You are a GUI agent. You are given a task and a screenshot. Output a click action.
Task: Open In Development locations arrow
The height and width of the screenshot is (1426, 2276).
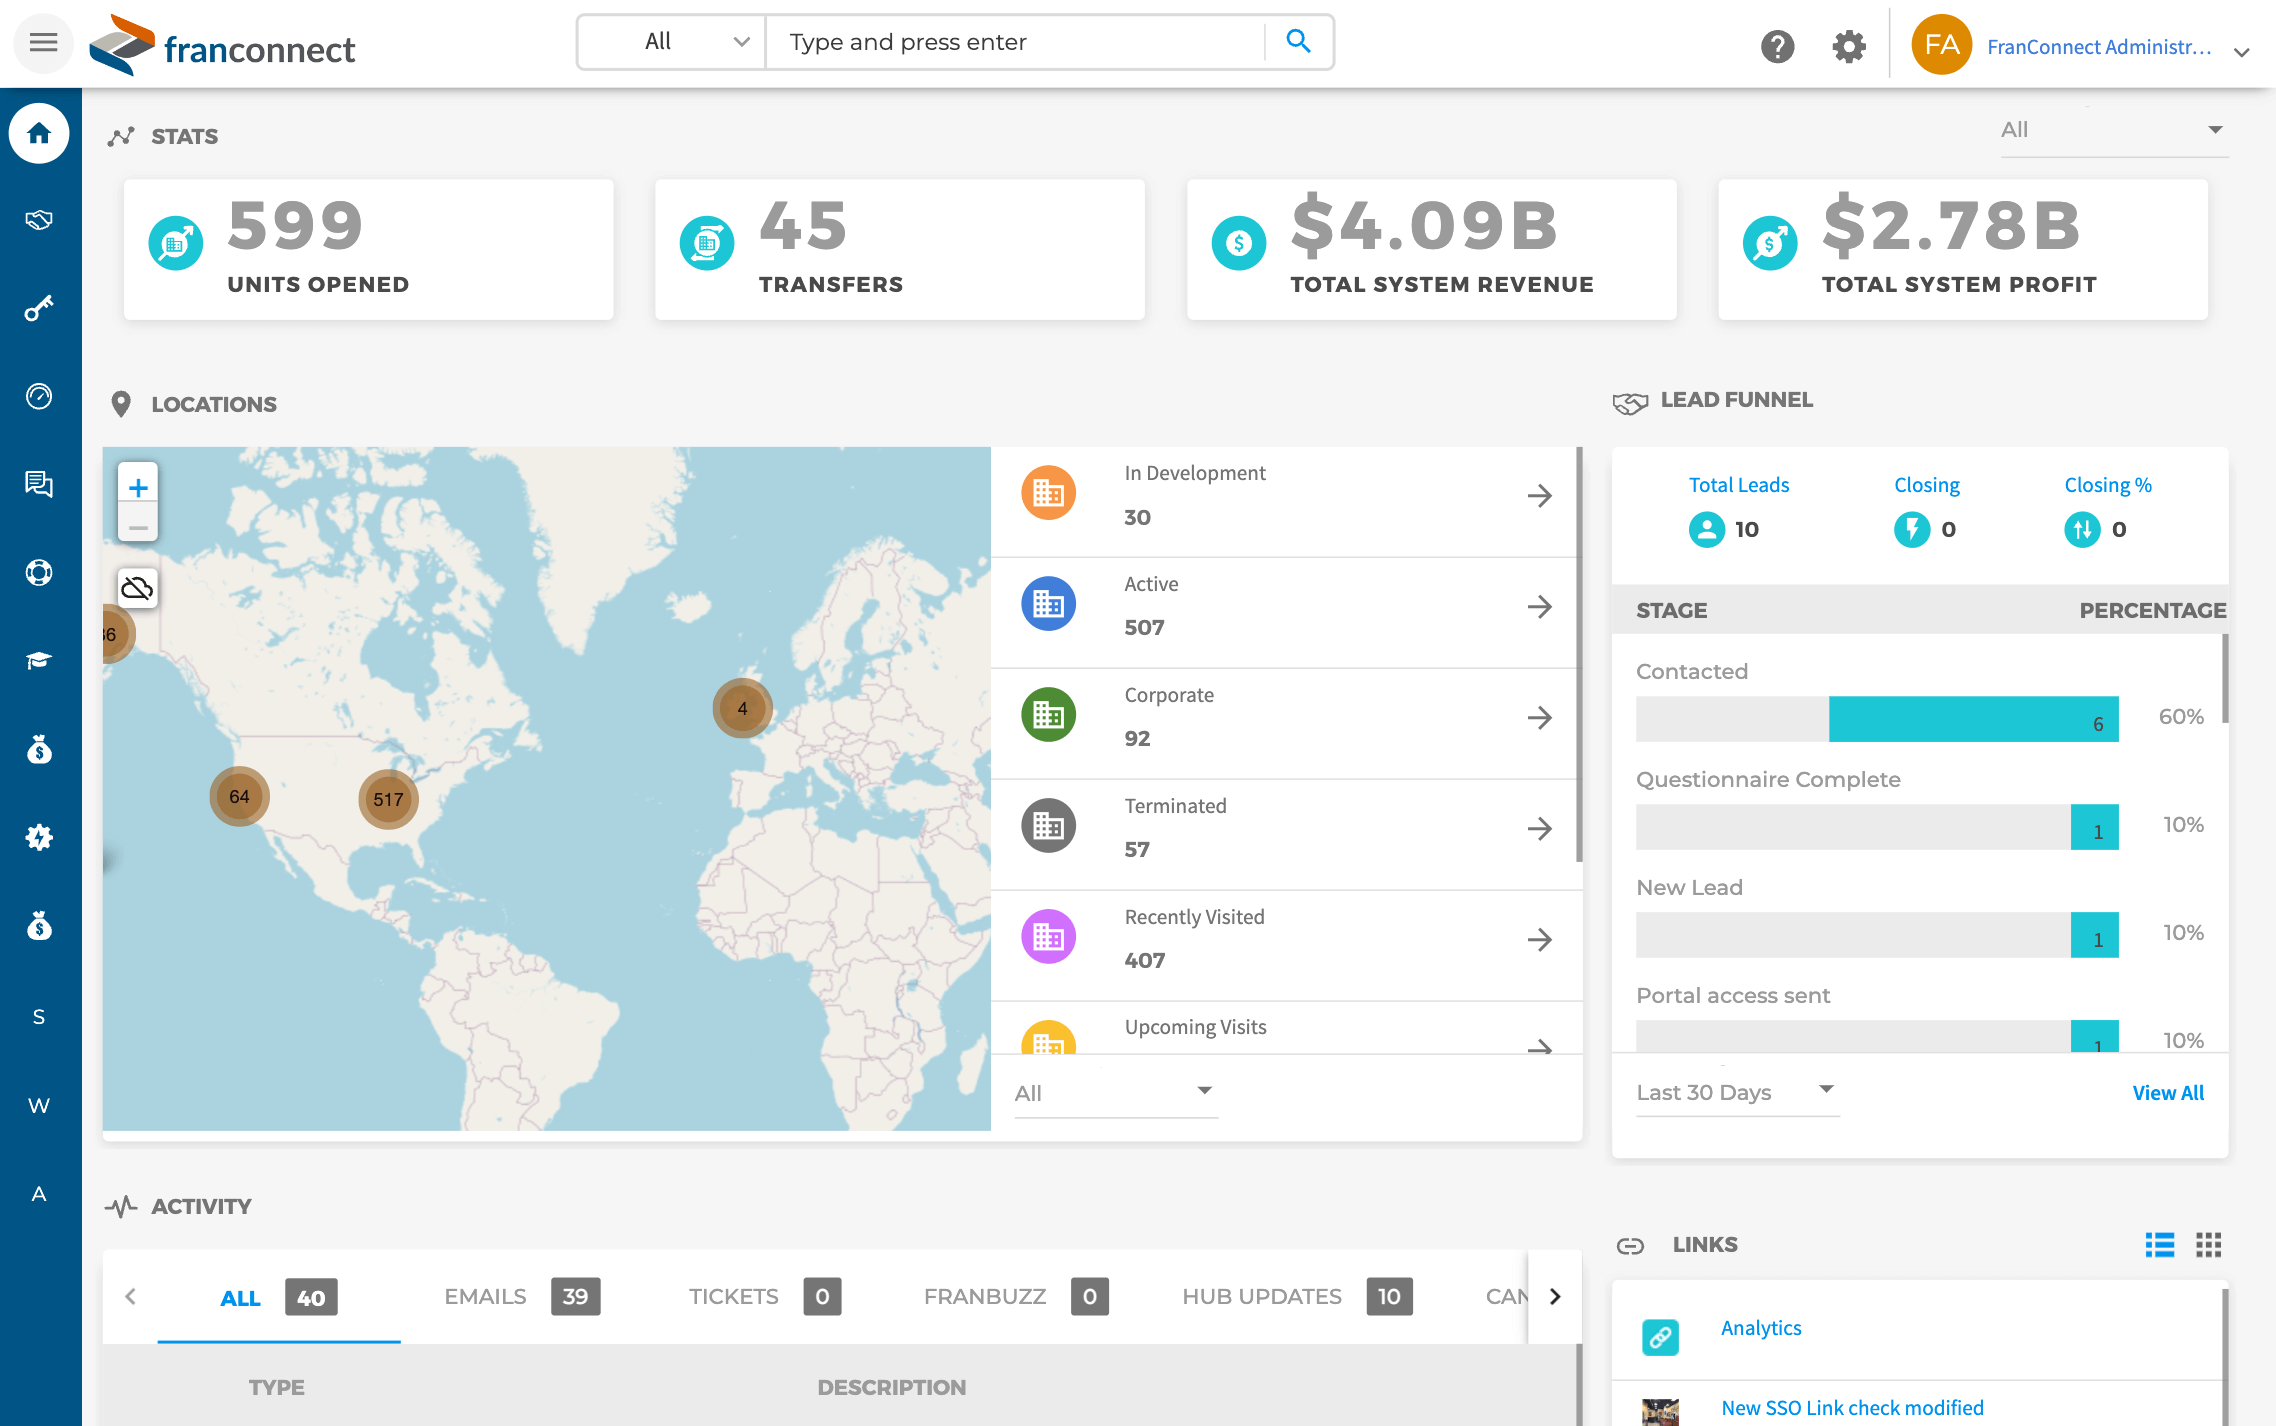point(1540,496)
